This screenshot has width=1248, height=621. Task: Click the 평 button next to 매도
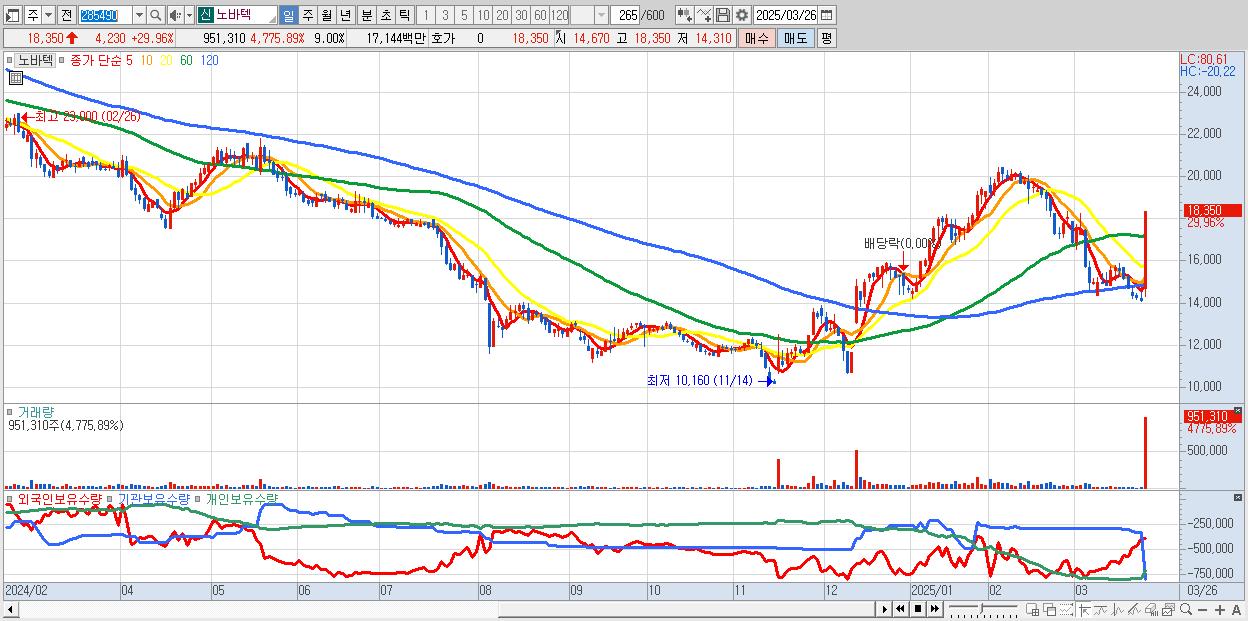(x=826, y=38)
